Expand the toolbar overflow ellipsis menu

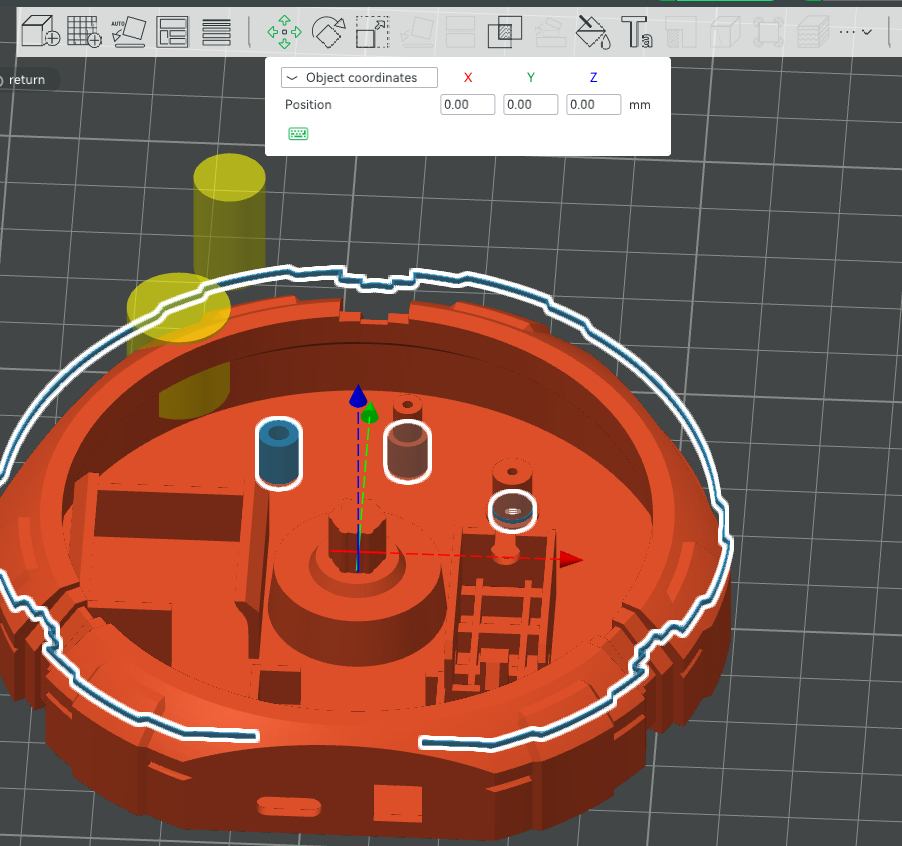(x=855, y=31)
